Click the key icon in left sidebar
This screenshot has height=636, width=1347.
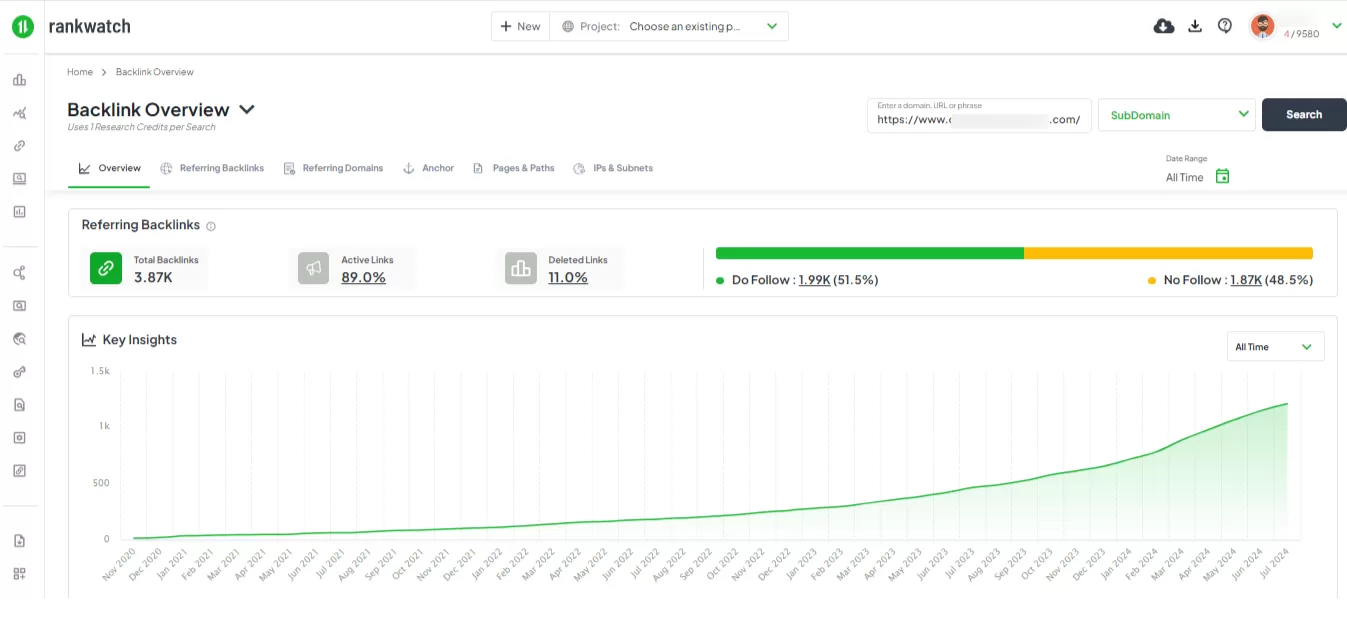pos(19,372)
